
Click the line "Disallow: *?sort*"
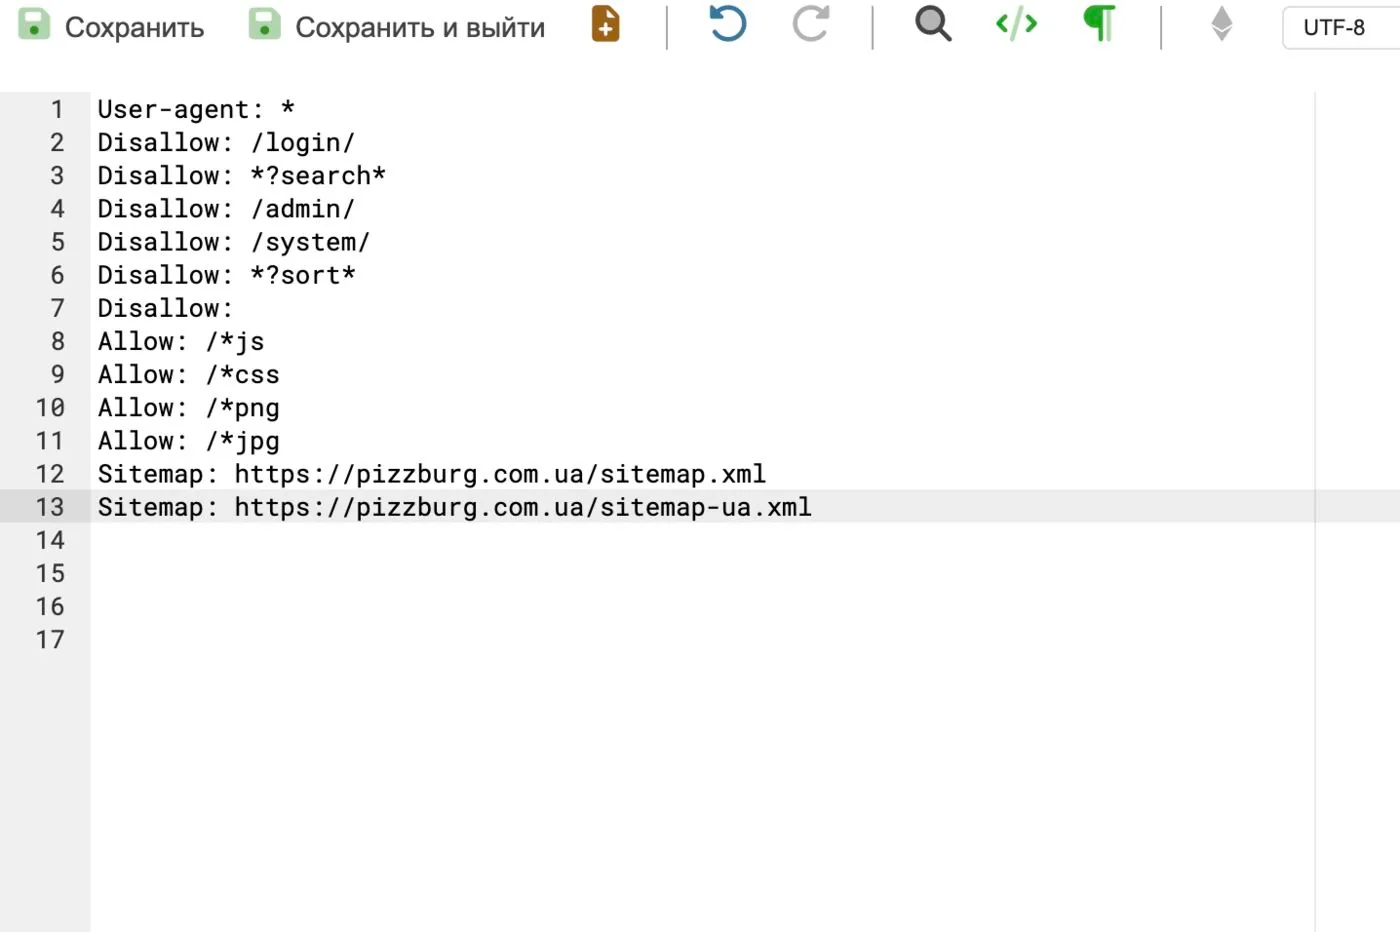226,274
